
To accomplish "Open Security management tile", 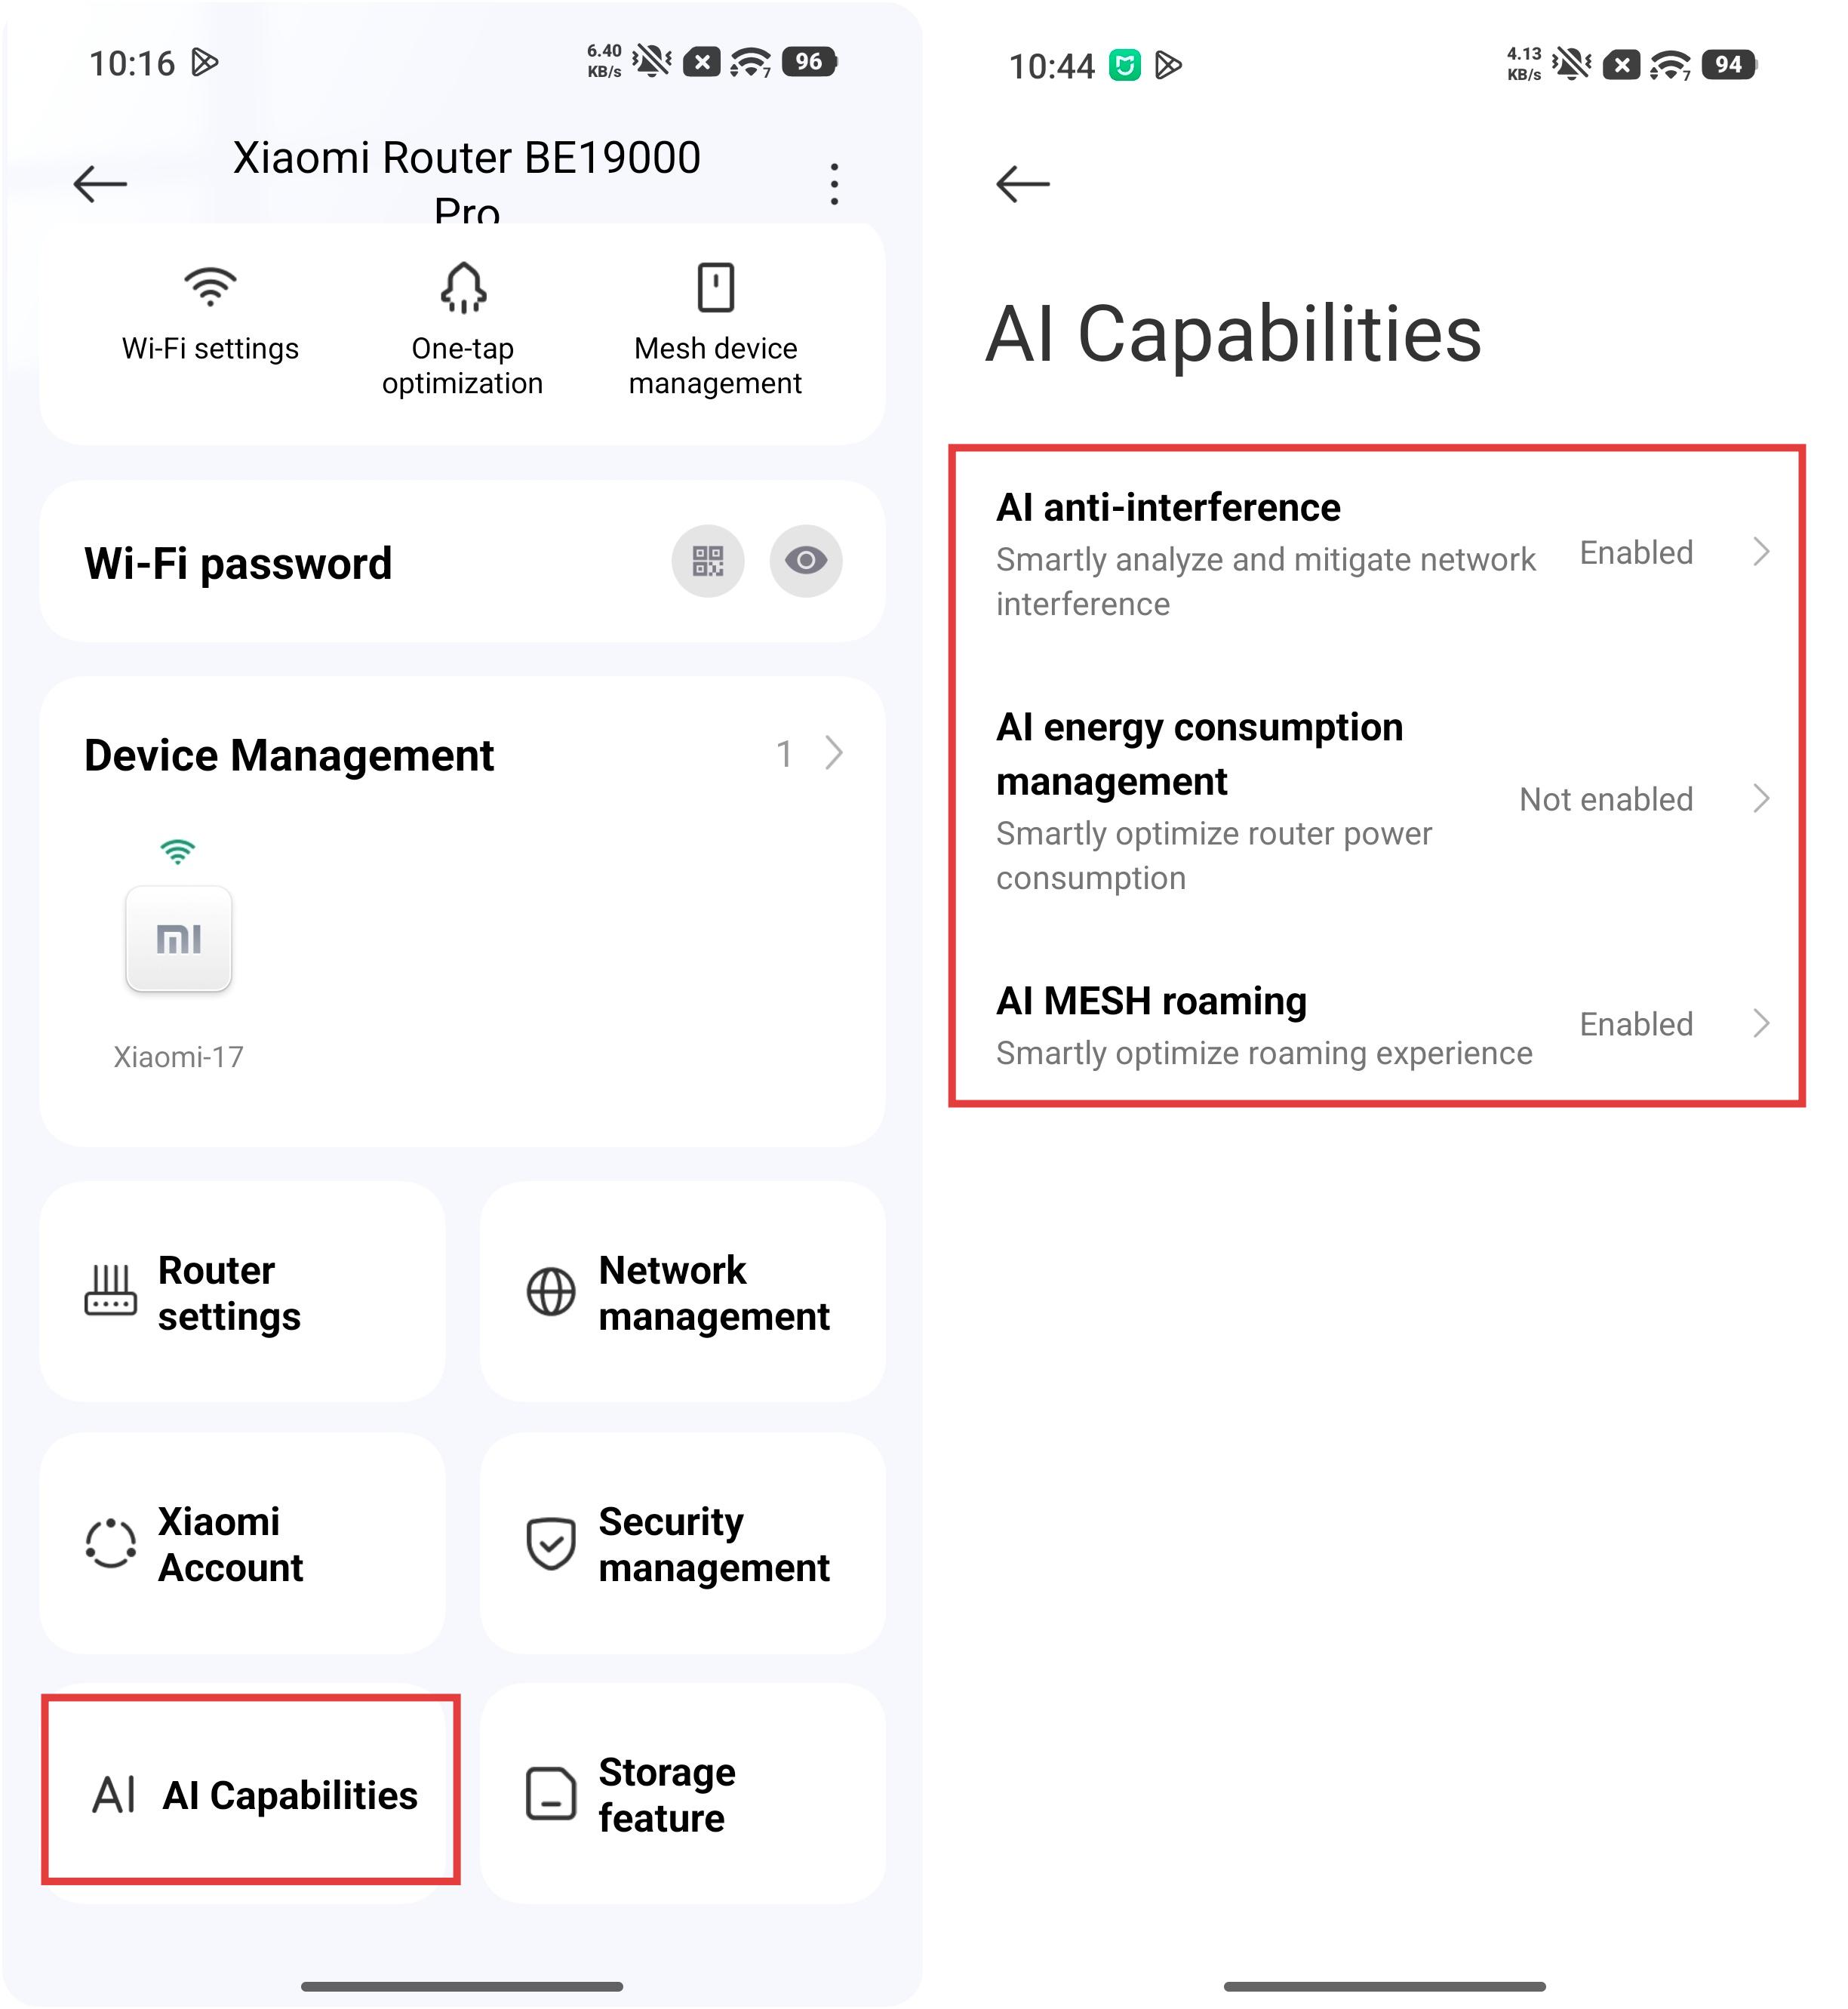I will 682,1543.
